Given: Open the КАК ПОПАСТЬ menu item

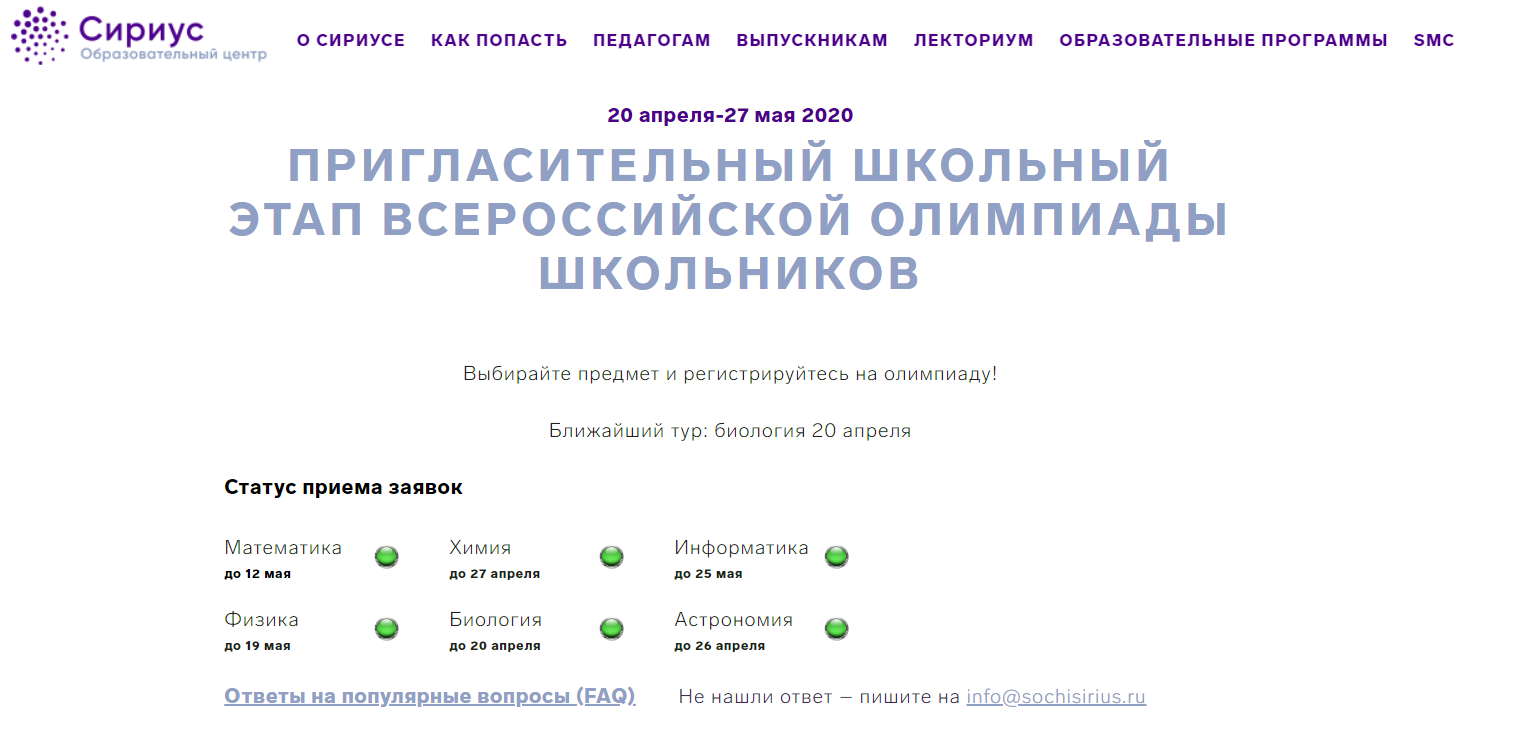Looking at the screenshot, I should tap(499, 41).
